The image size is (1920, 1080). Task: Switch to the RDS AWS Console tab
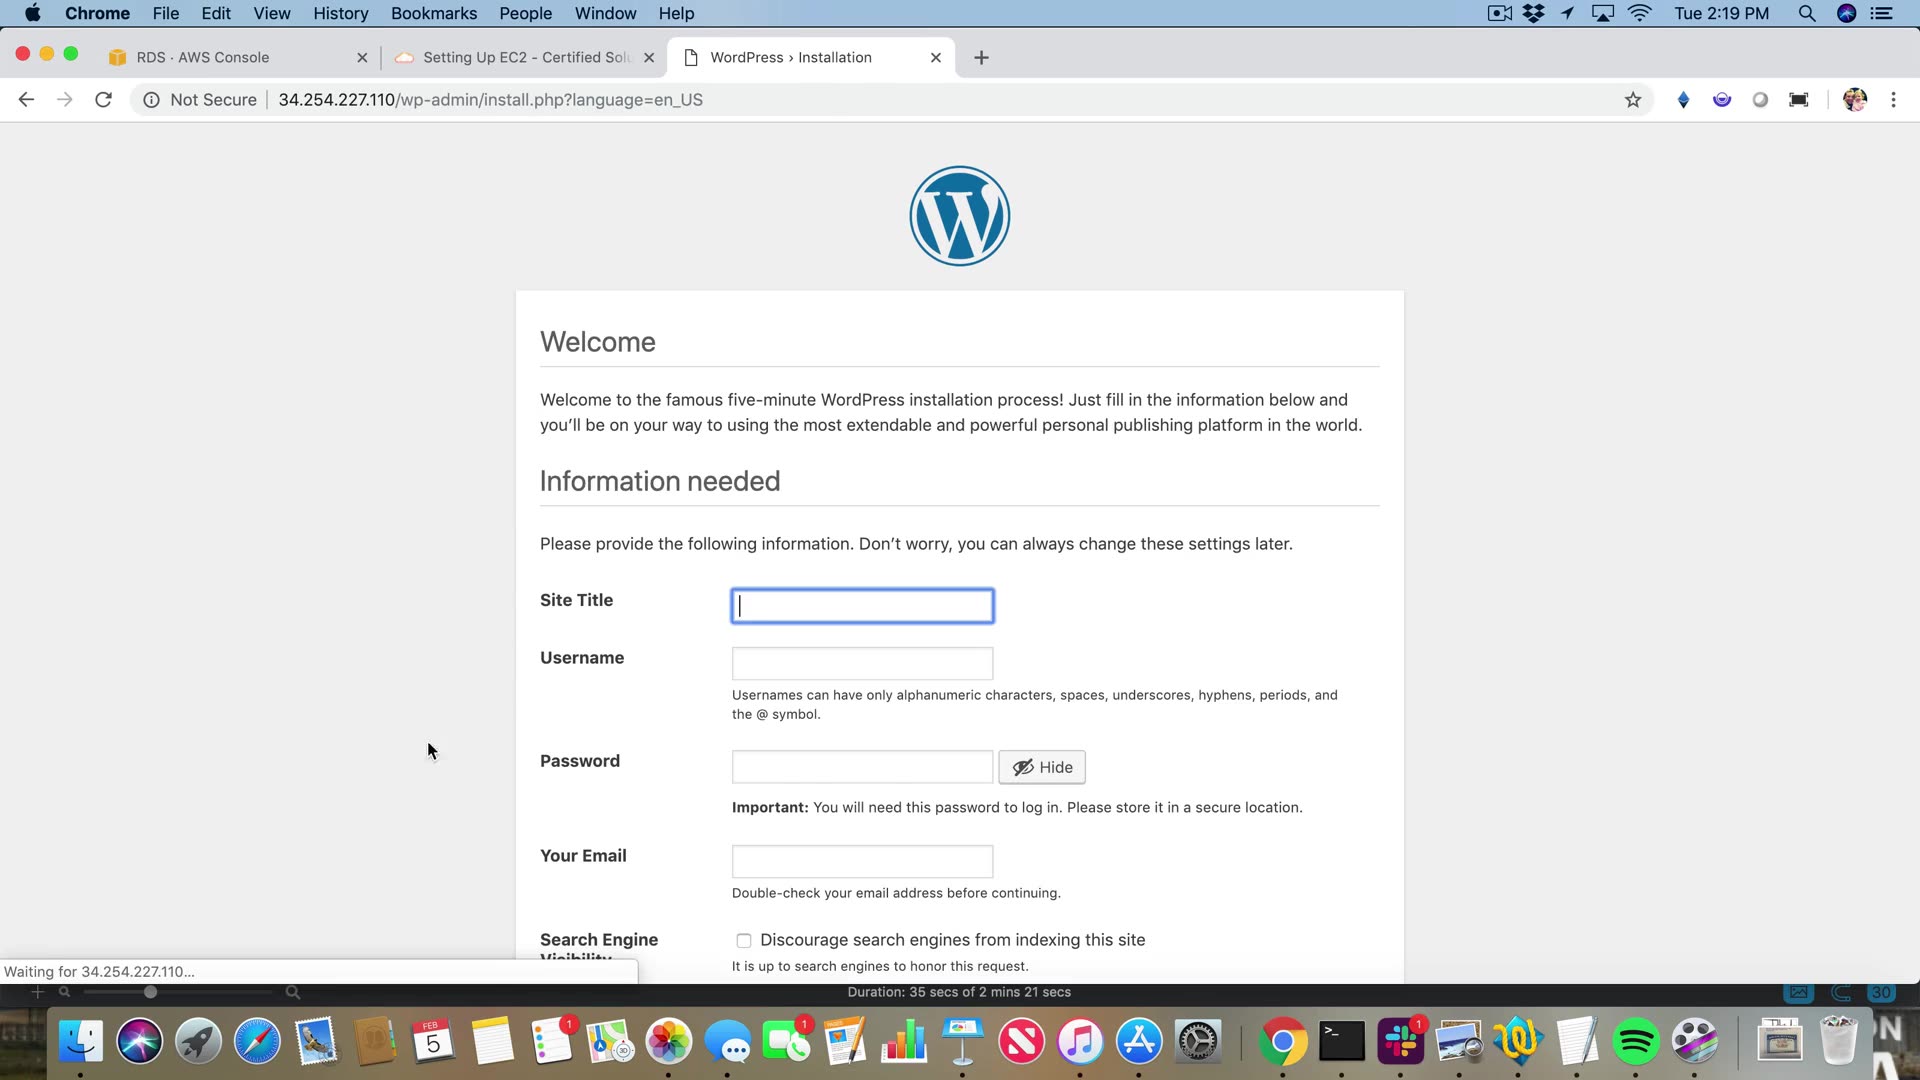[x=203, y=58]
